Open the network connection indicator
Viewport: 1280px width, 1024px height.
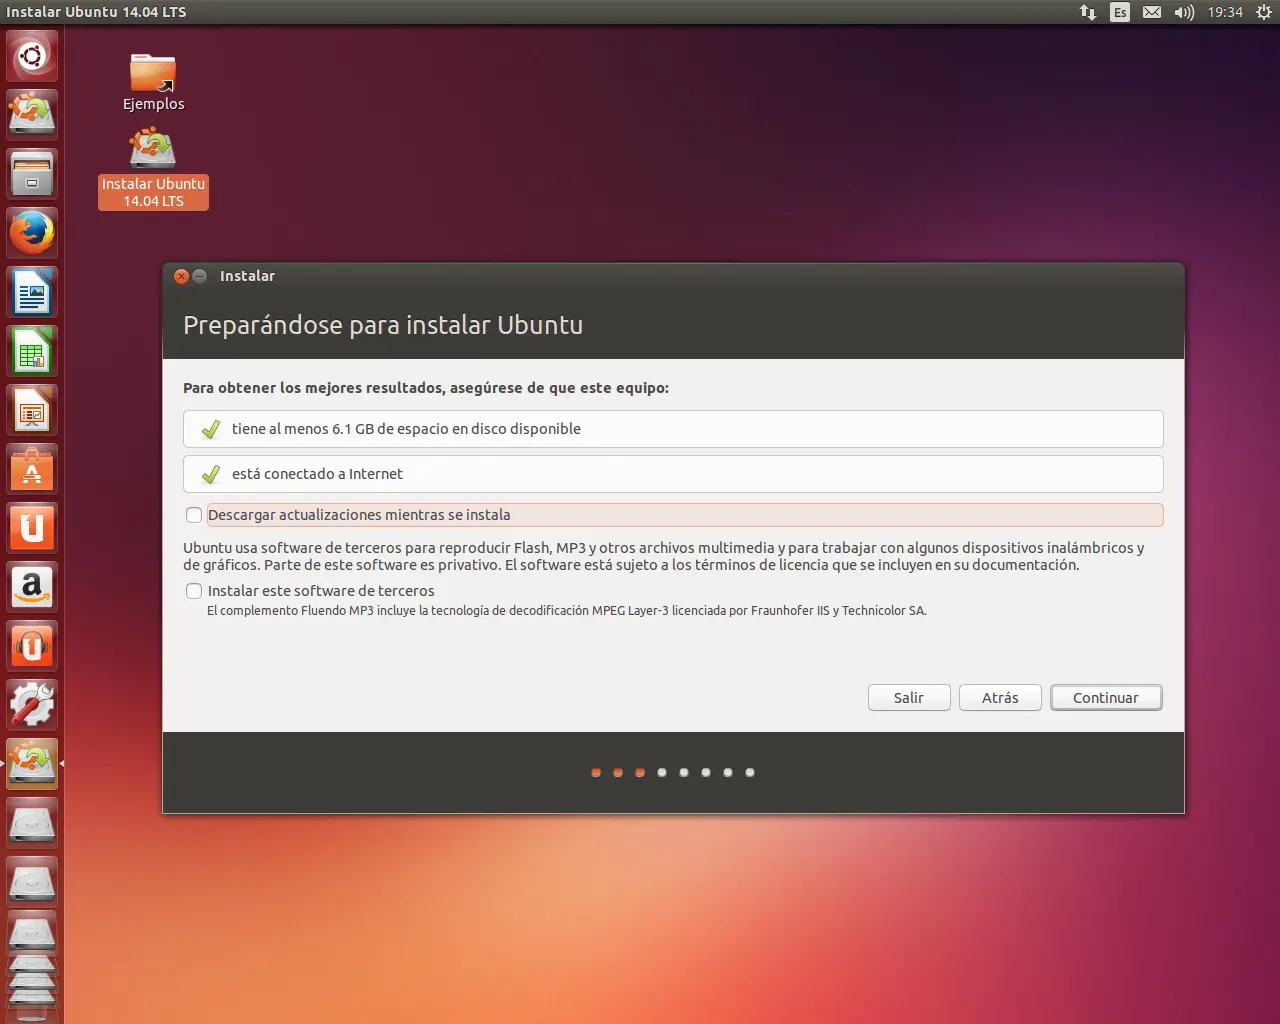pos(1088,12)
